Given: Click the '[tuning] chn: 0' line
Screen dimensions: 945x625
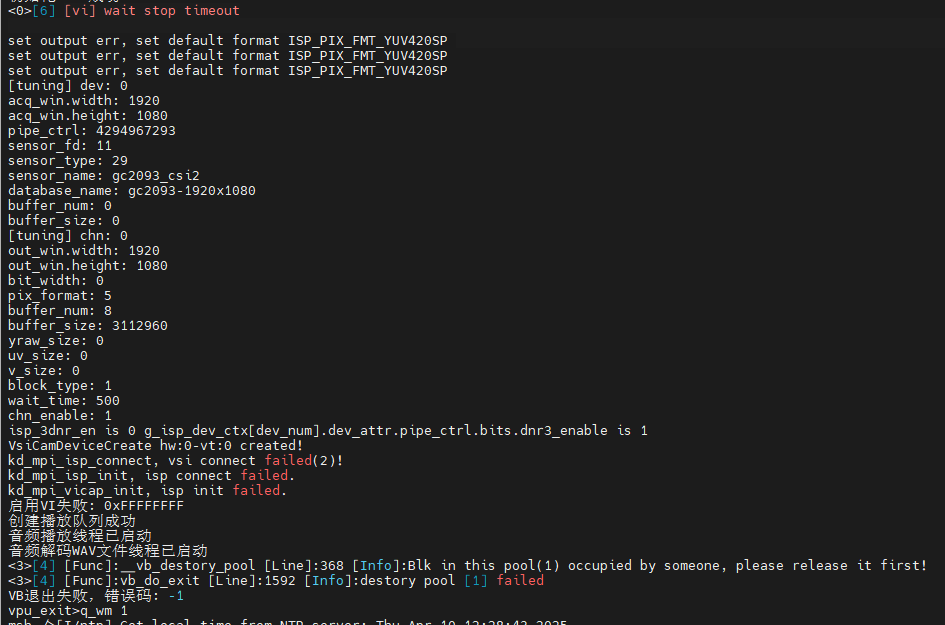Looking at the screenshot, I should tap(68, 236).
